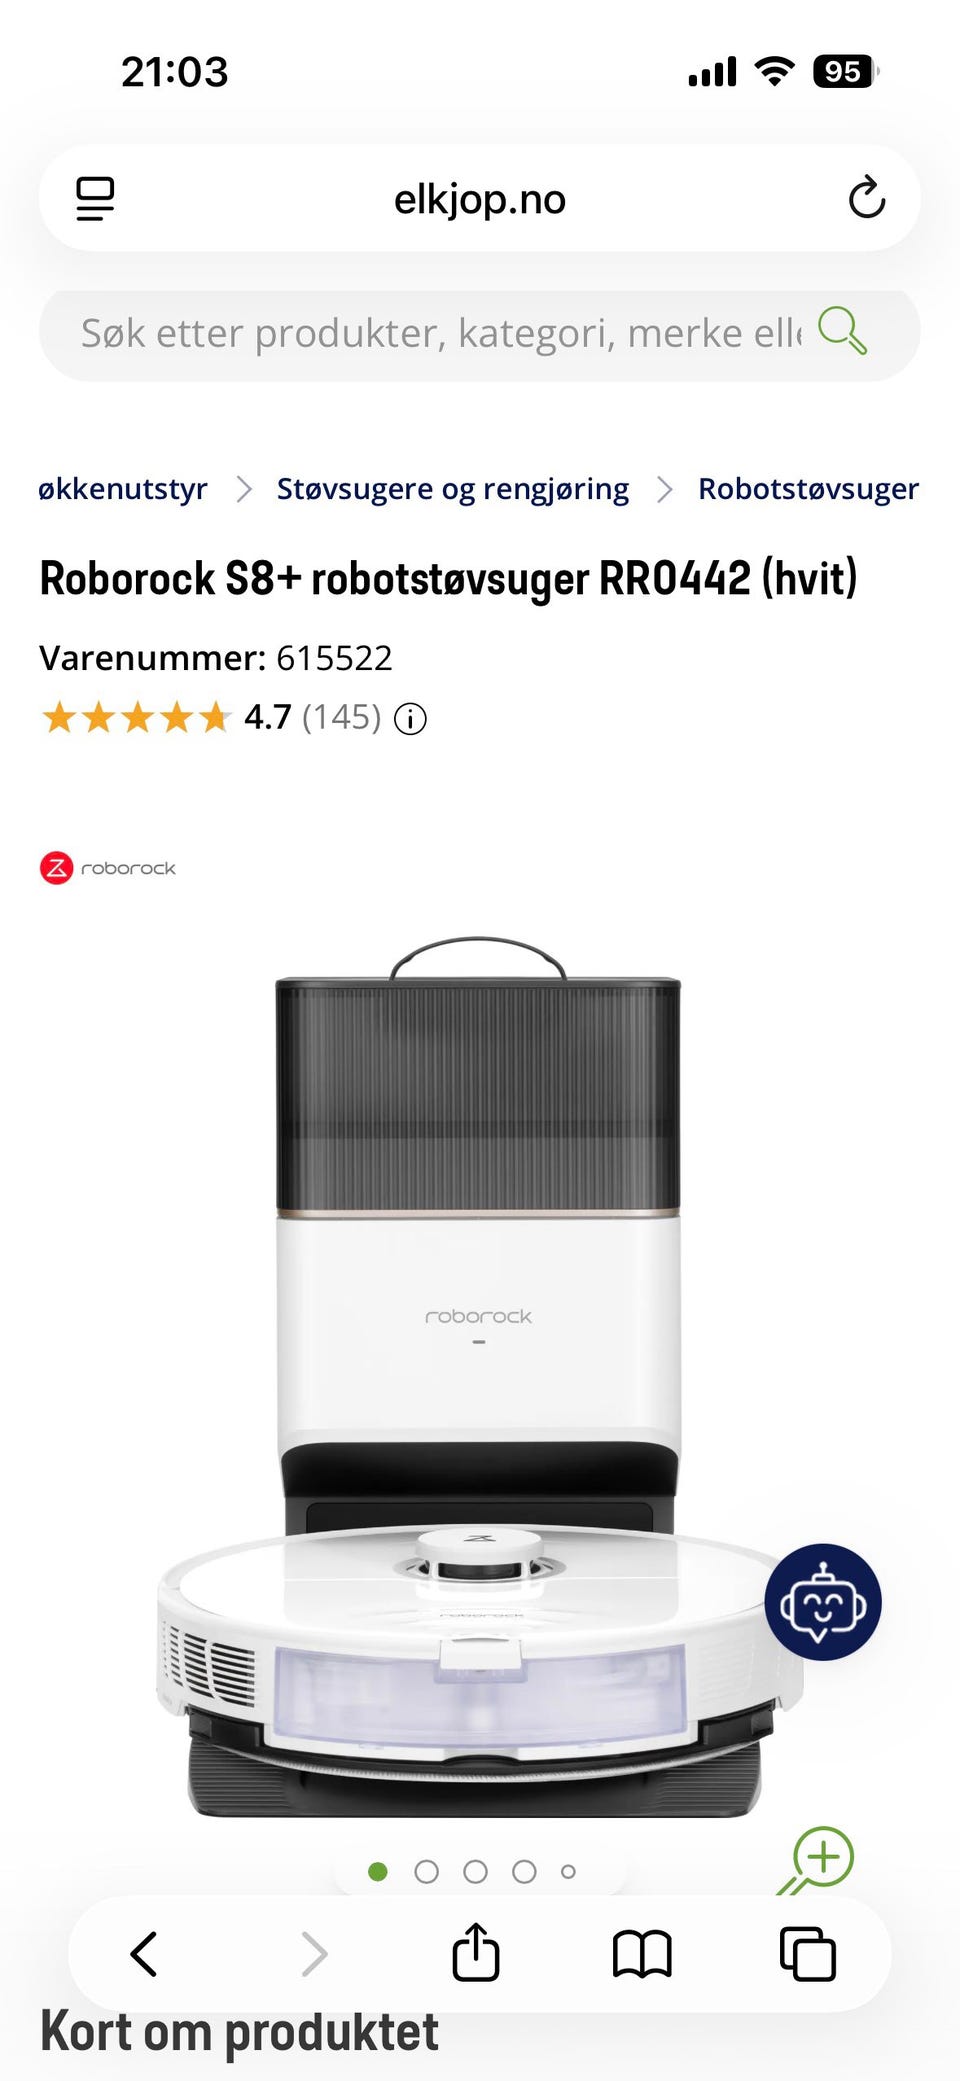The image size is (960, 2081).
Task: Tap the Roborock brand logo
Action: pyautogui.click(x=108, y=868)
